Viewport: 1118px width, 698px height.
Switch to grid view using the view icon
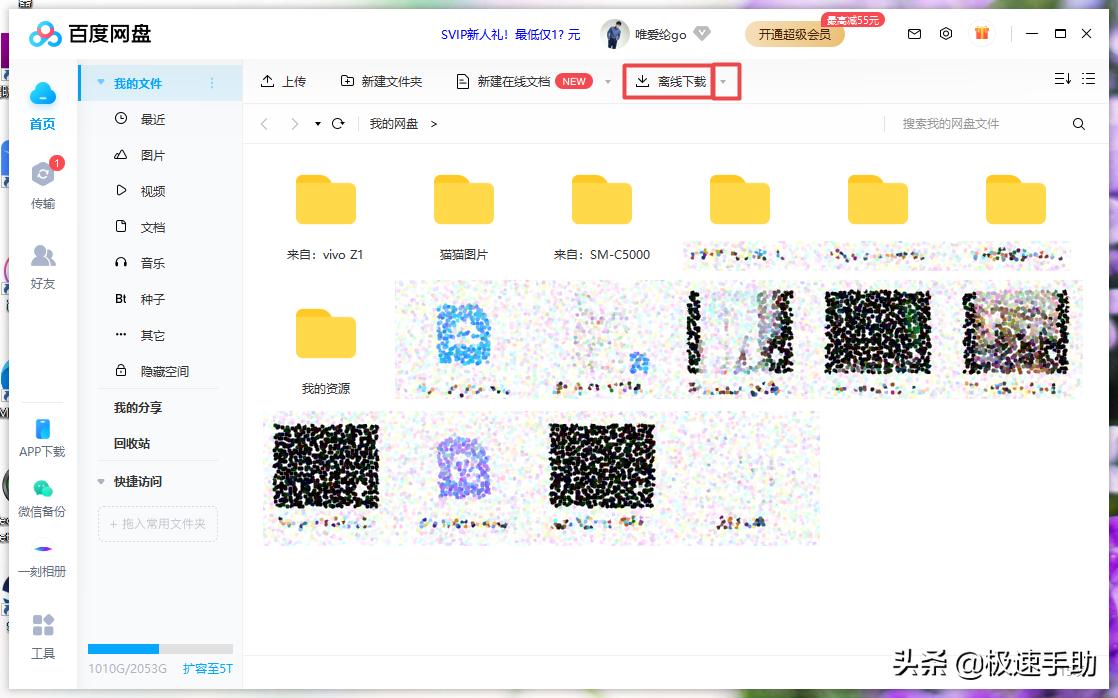coord(1088,78)
